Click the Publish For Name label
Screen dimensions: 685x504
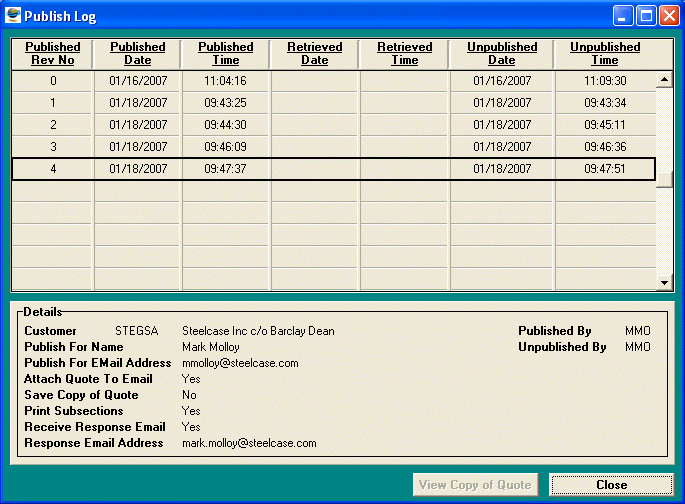(74, 347)
